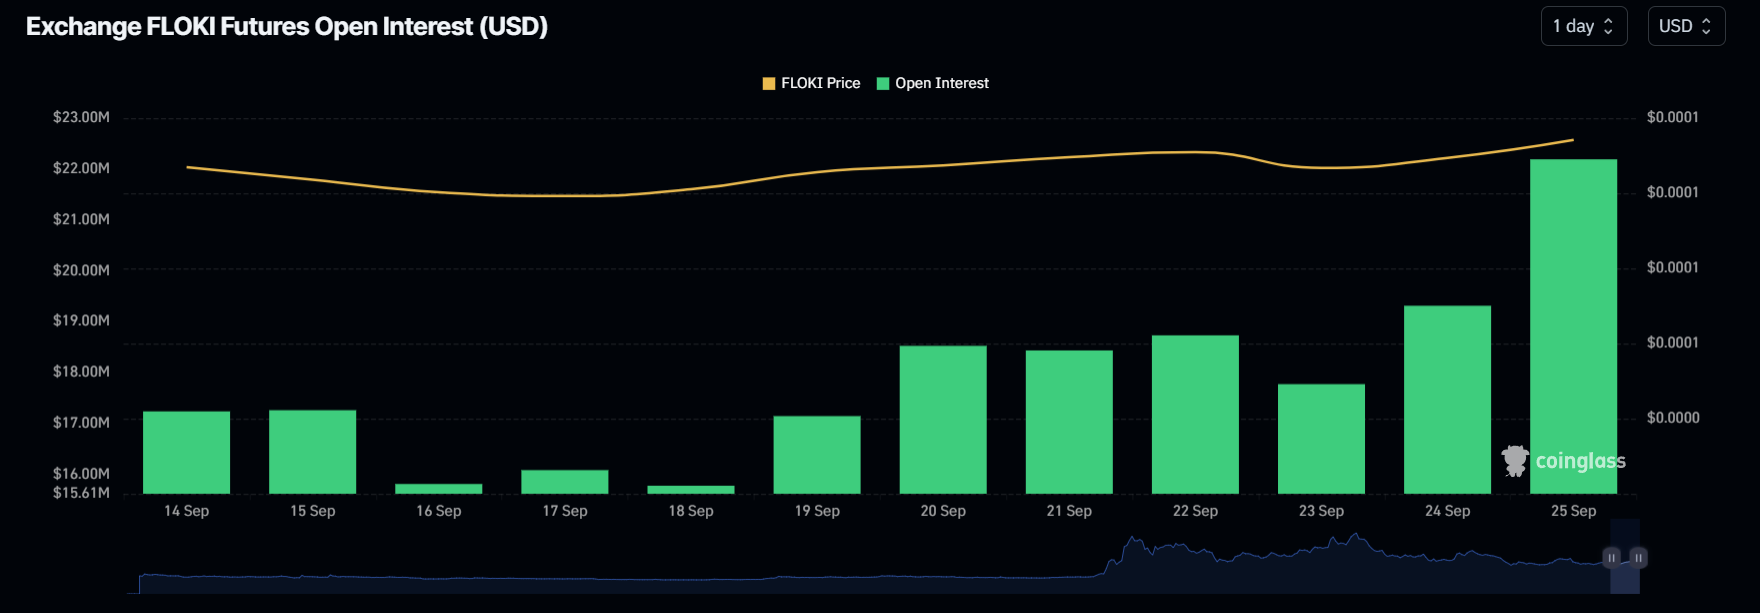Click the 20 Sep axis label
Viewport: 1760px width, 613px height.
(x=942, y=511)
